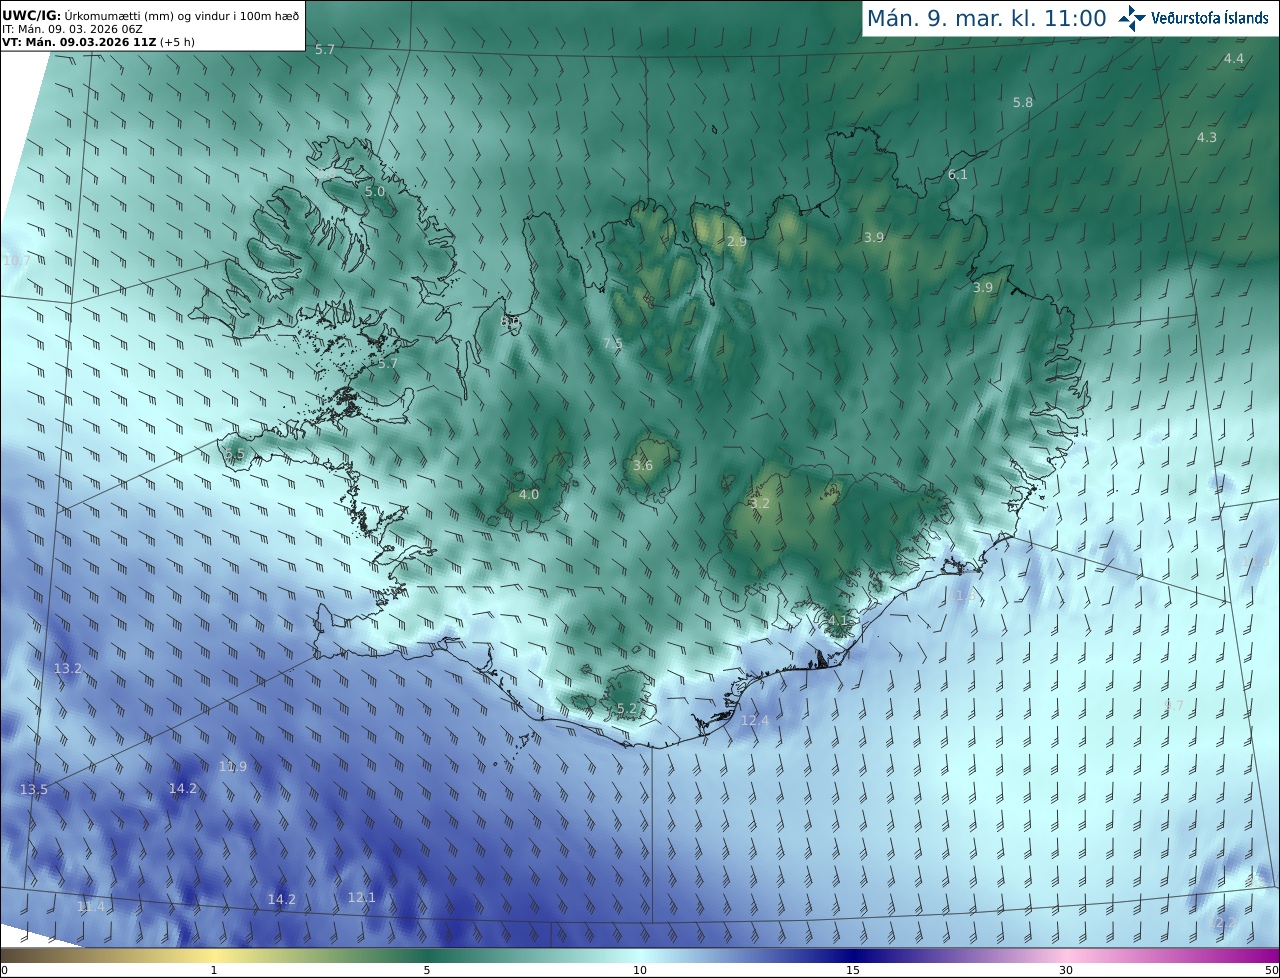Click the 11.9 value on the map
Screen dimensions: 1280x978
(x=233, y=767)
